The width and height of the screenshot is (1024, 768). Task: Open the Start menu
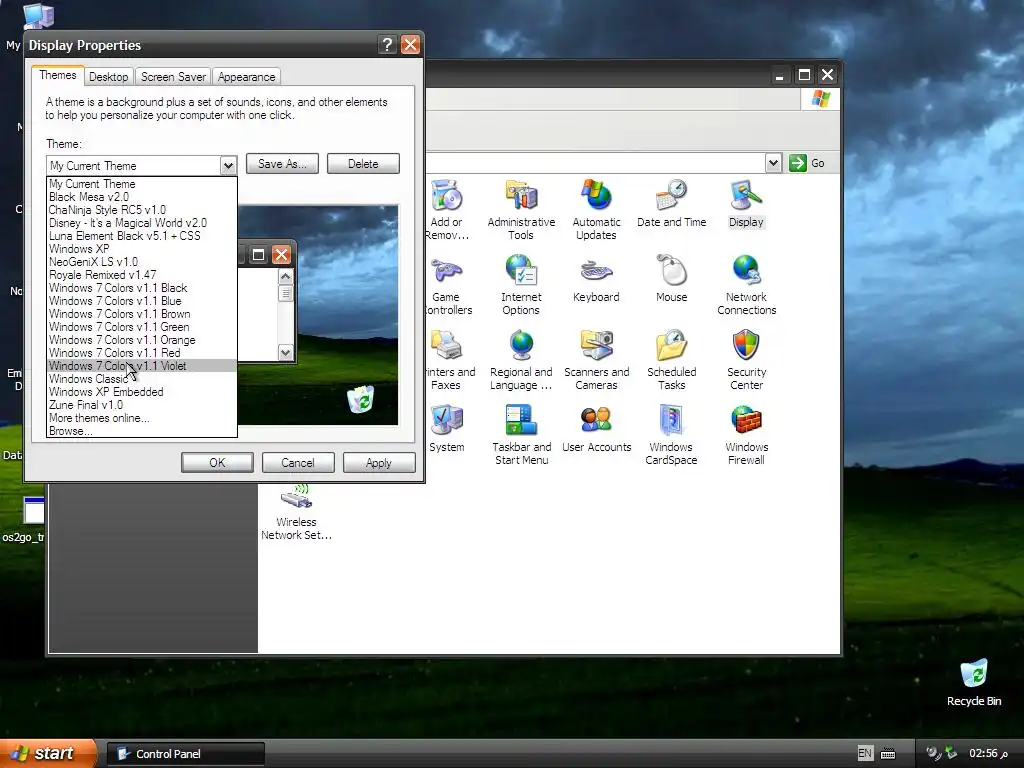(47, 753)
